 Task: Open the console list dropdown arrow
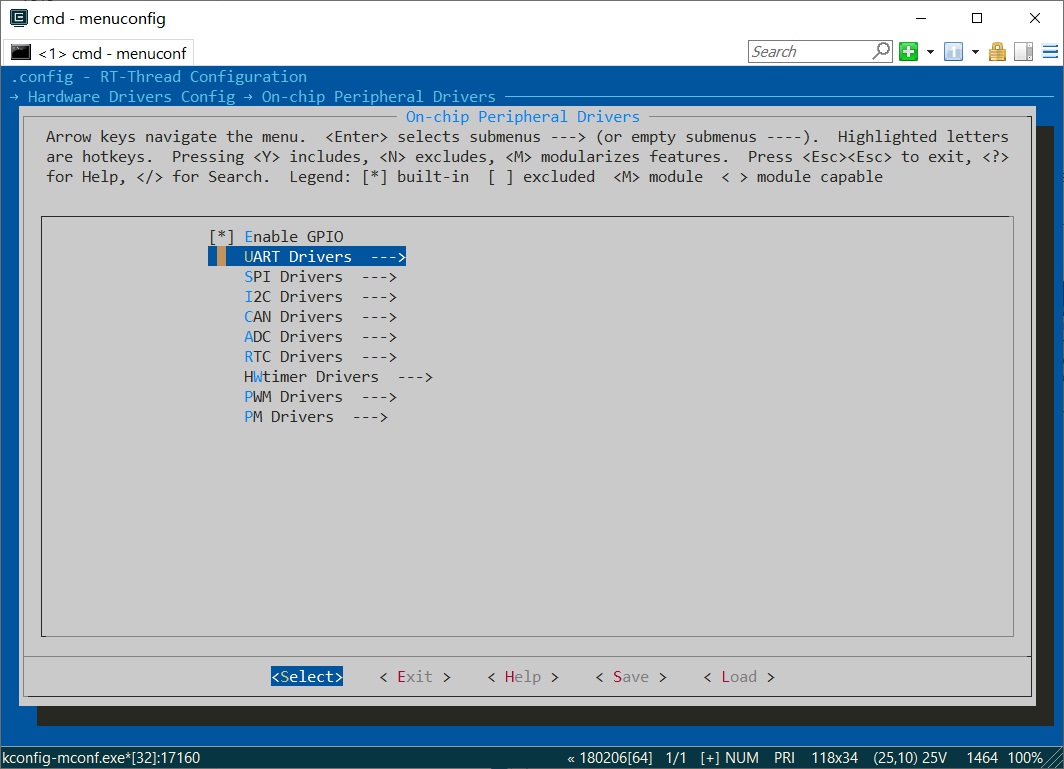click(975, 52)
